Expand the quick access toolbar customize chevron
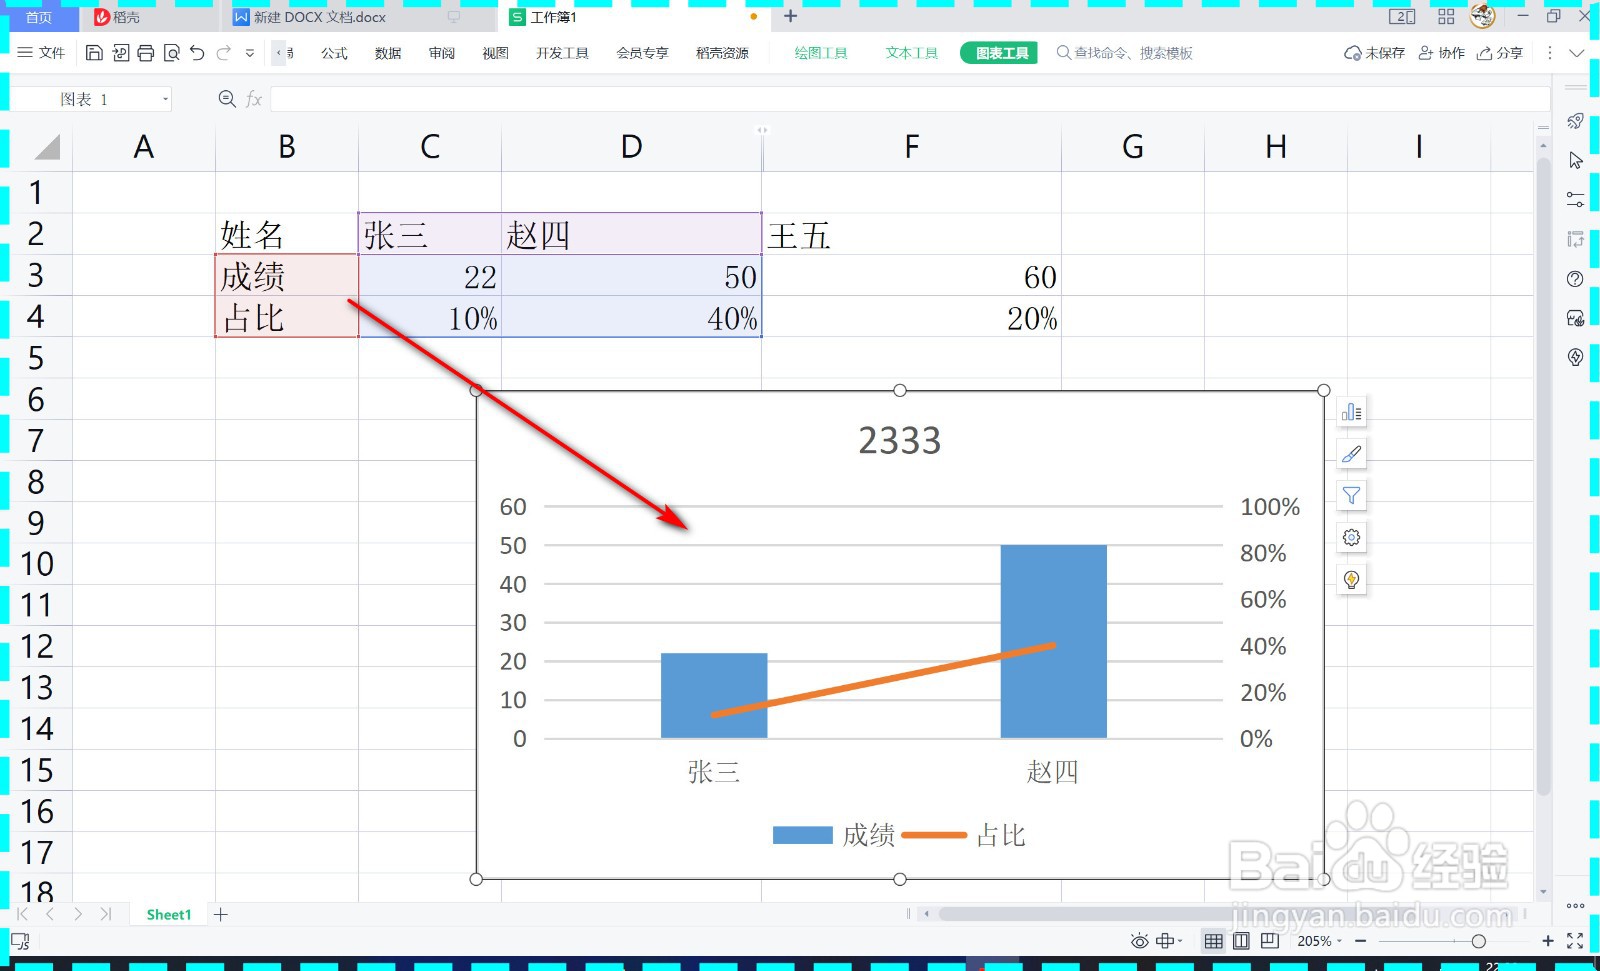This screenshot has width=1600, height=971. coord(250,53)
